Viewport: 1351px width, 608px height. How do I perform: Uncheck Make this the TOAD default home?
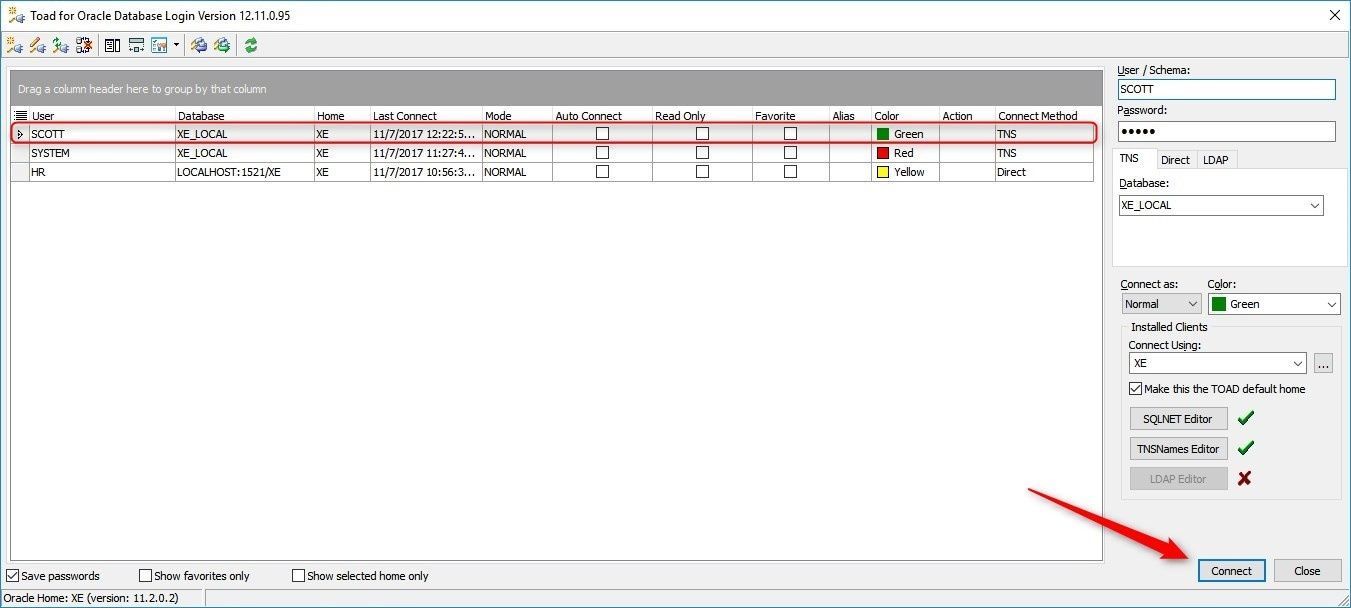pyautogui.click(x=1135, y=389)
